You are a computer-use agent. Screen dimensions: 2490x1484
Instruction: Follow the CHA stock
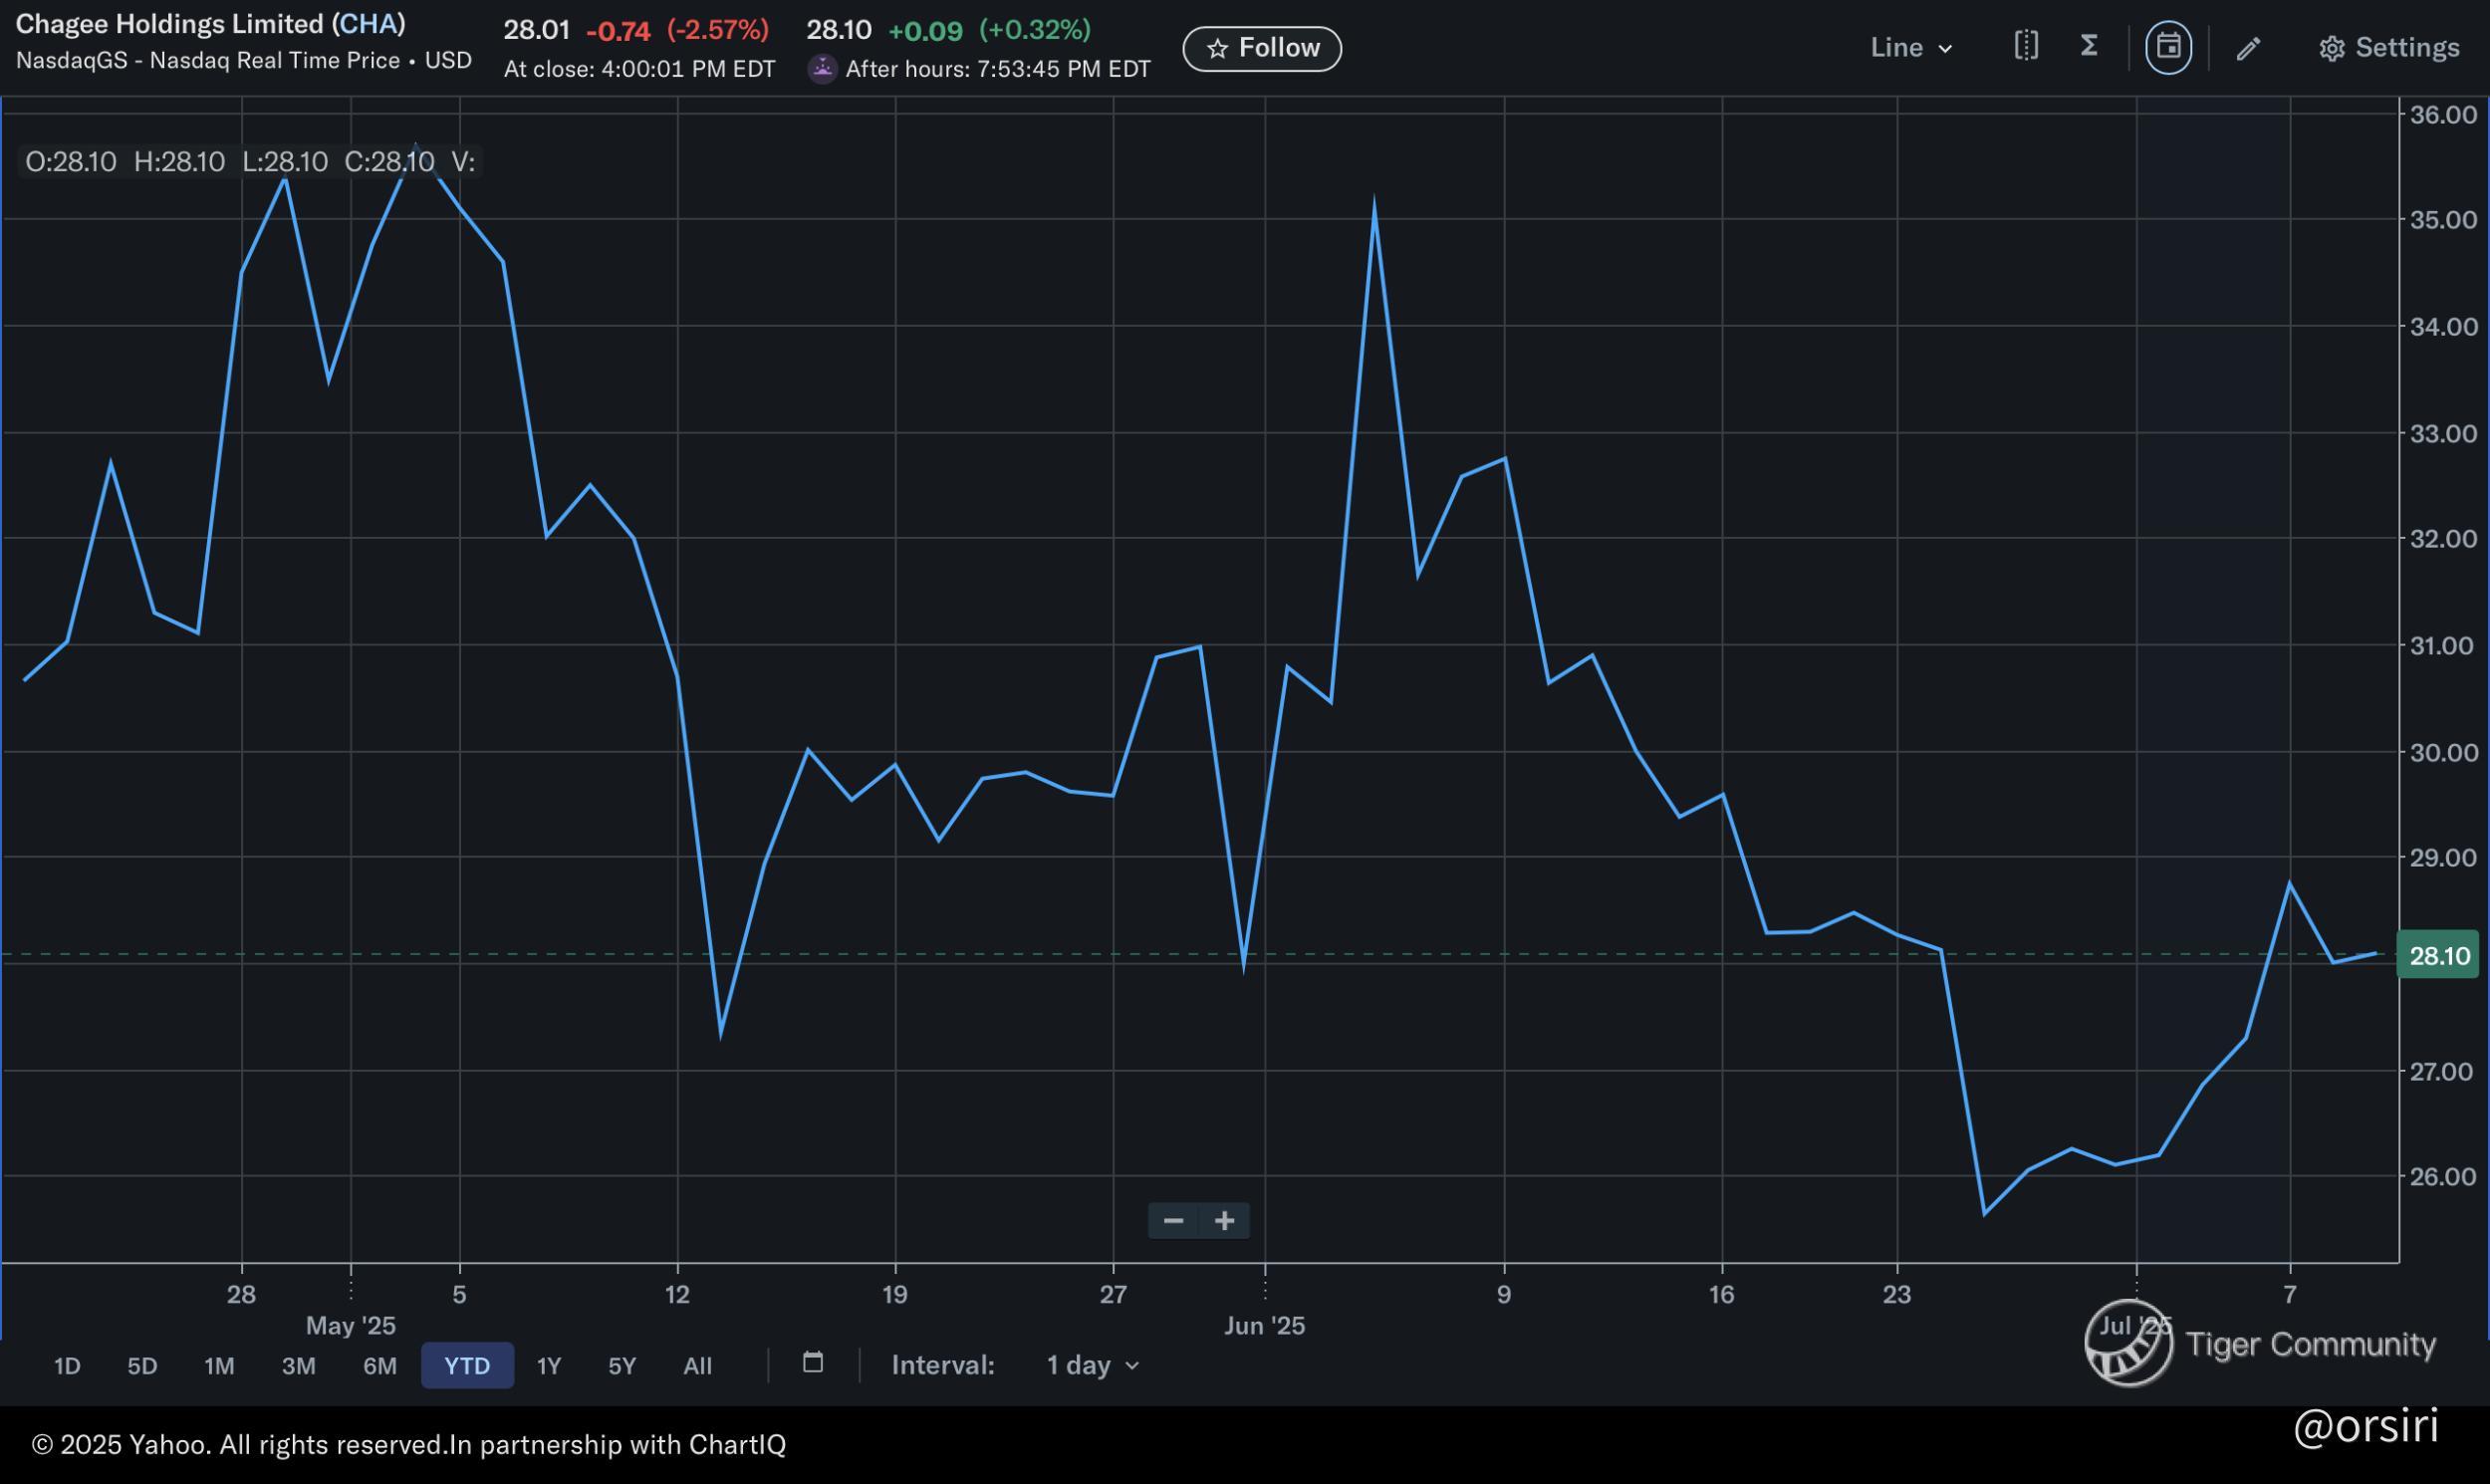tap(1262, 48)
